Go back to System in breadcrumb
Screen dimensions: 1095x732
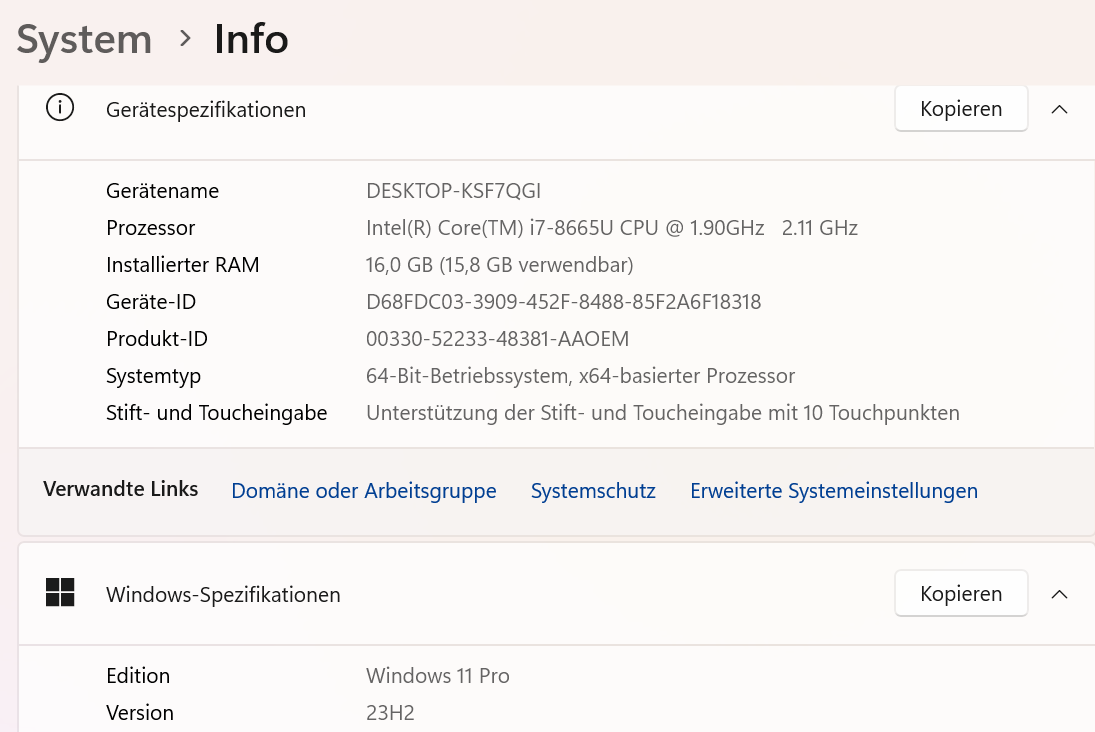(x=84, y=39)
